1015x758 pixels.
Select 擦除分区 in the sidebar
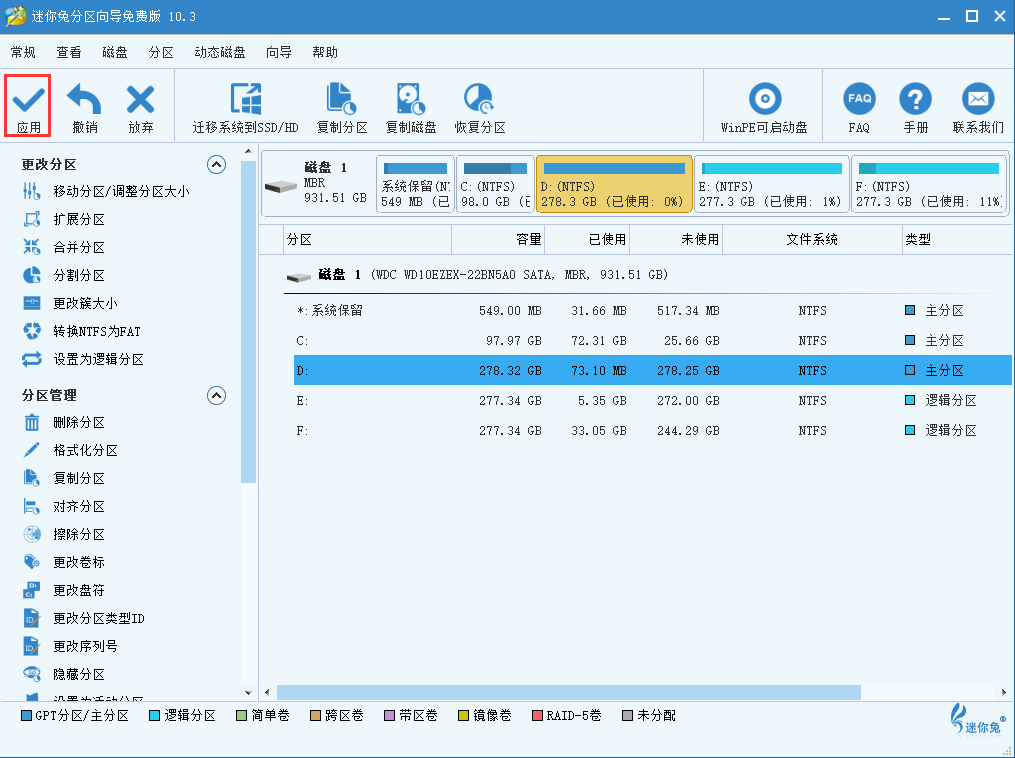tap(79, 534)
